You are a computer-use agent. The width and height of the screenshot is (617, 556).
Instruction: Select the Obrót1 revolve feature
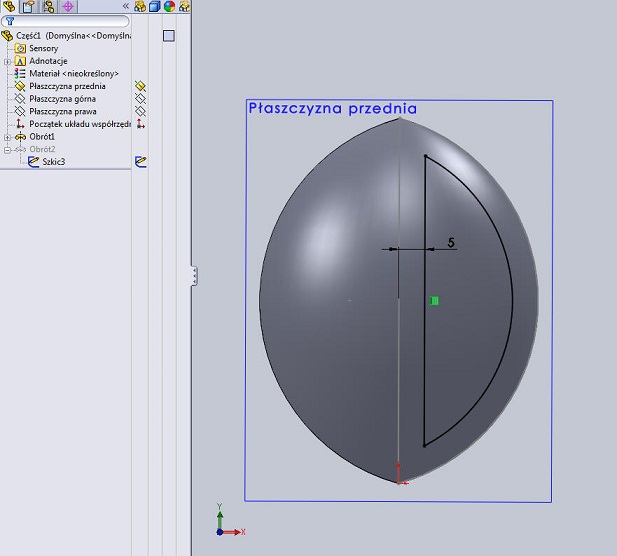[x=42, y=137]
